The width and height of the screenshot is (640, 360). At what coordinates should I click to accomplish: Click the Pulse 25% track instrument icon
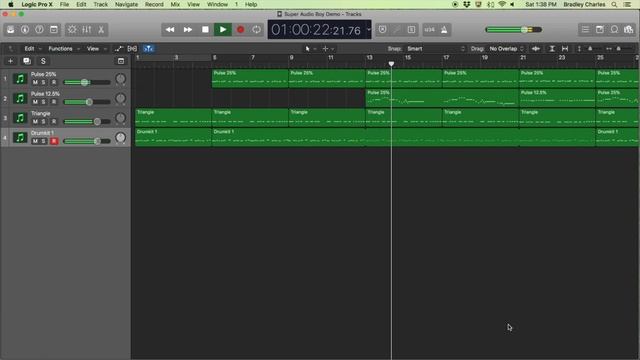[20, 78]
